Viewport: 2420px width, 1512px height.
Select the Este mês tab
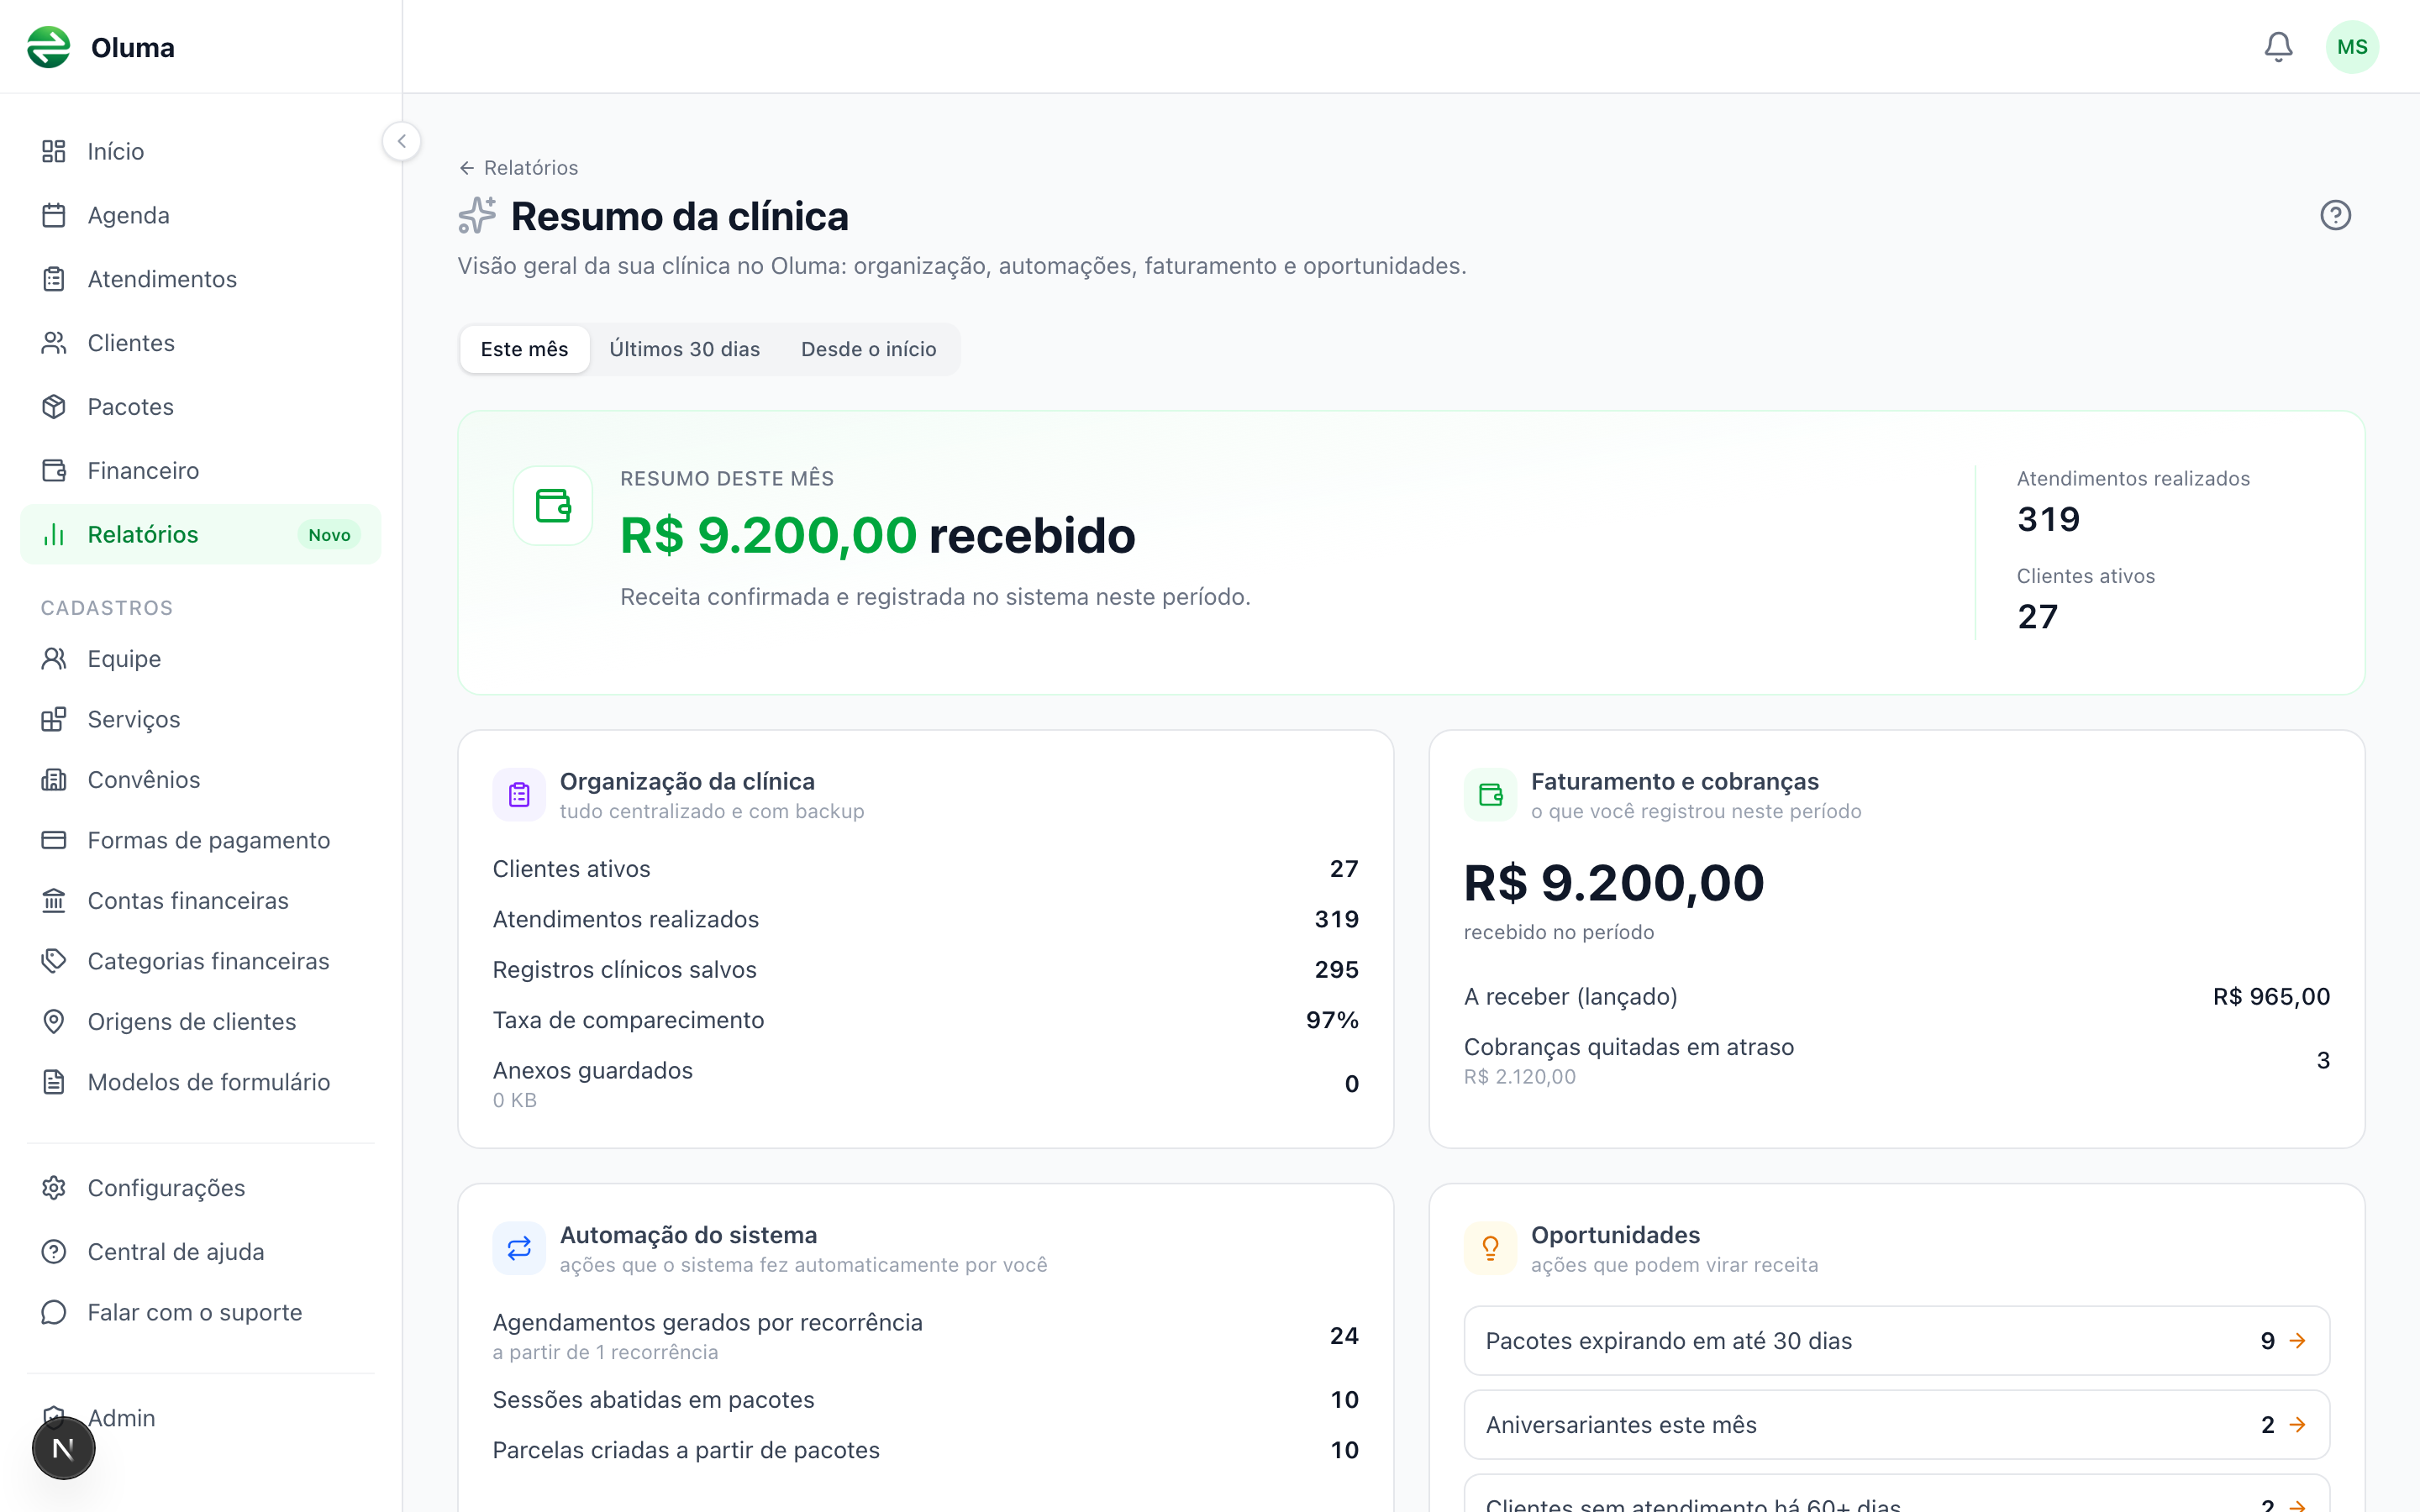pos(524,349)
